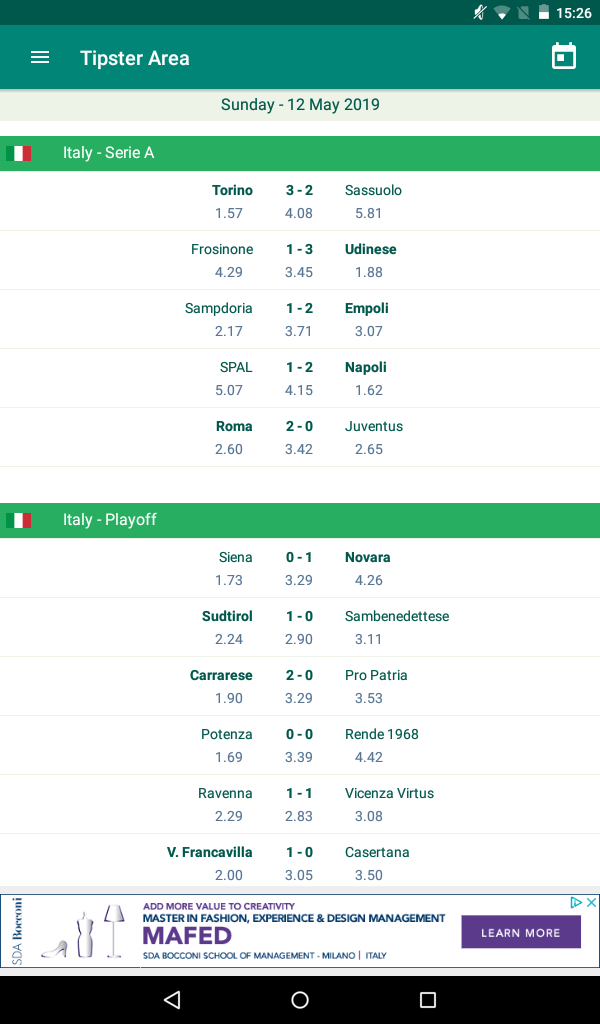
Task: Open Torino vs Sassuolo match
Action: tap(300, 201)
